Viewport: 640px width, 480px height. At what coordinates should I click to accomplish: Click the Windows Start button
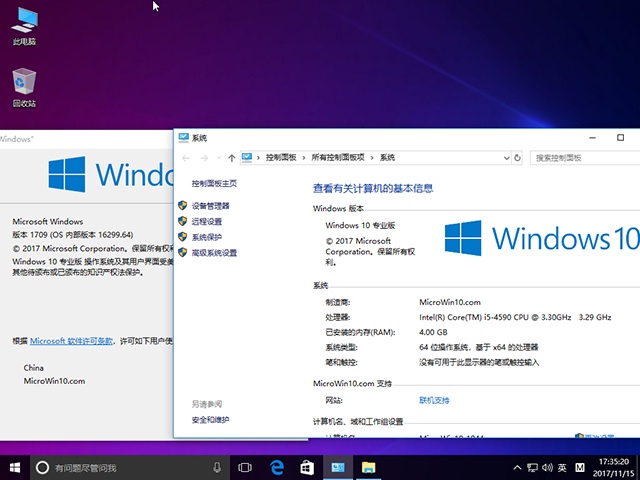click(15, 467)
